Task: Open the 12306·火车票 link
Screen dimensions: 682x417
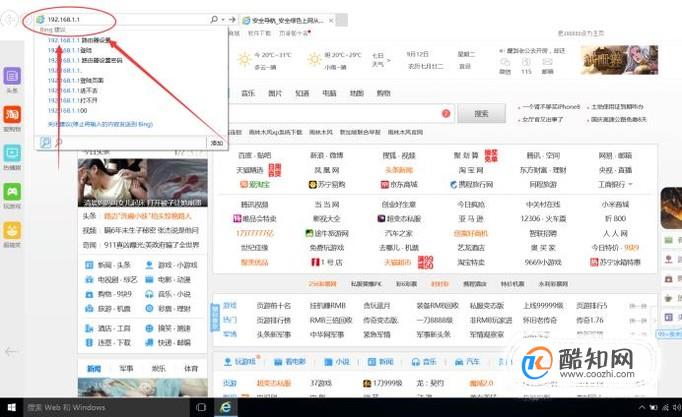Action: [543, 219]
